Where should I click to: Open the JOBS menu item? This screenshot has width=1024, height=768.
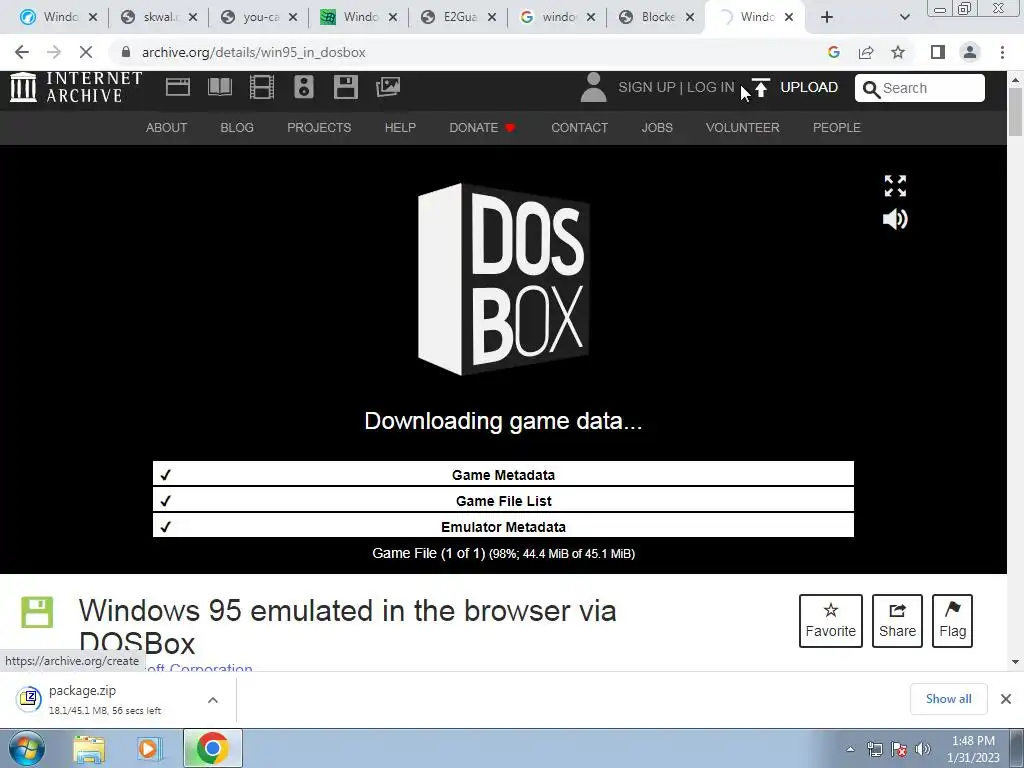pyautogui.click(x=657, y=127)
